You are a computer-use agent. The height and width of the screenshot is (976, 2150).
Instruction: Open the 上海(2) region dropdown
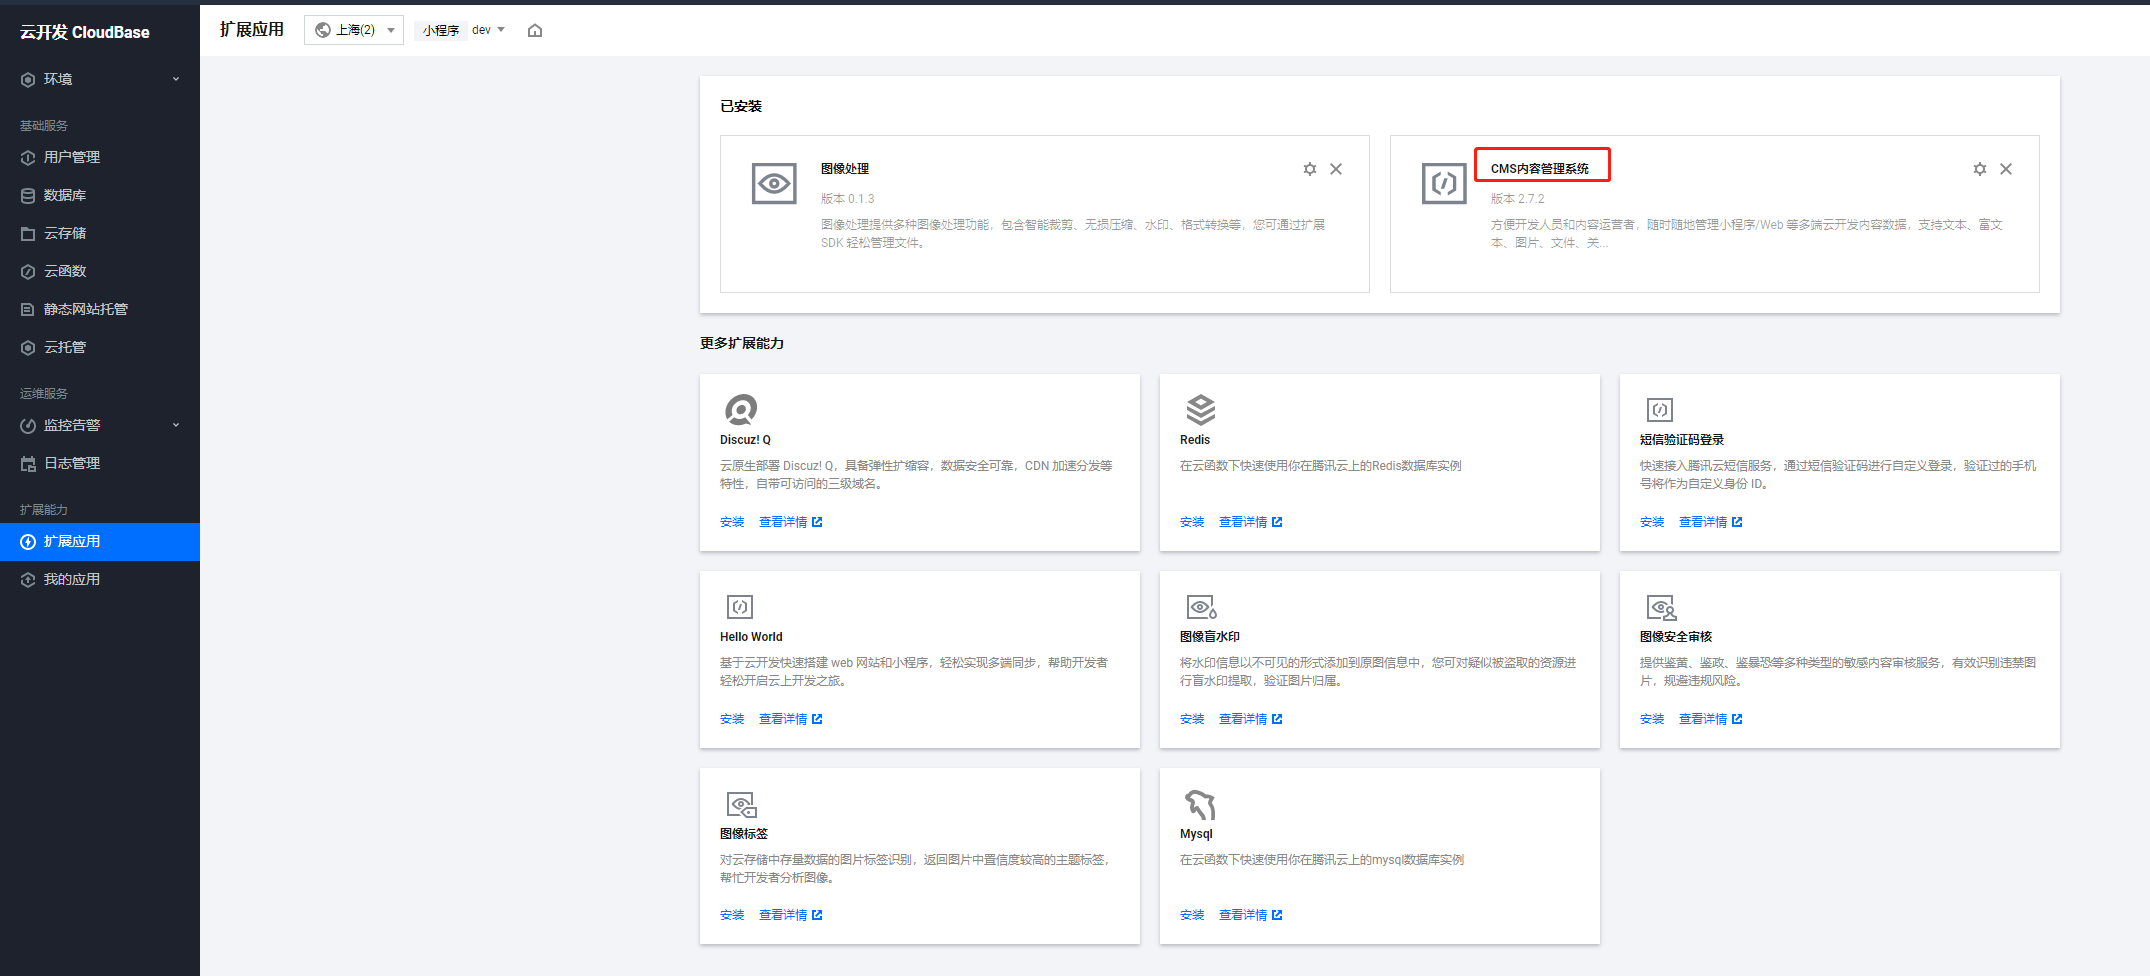tap(354, 30)
